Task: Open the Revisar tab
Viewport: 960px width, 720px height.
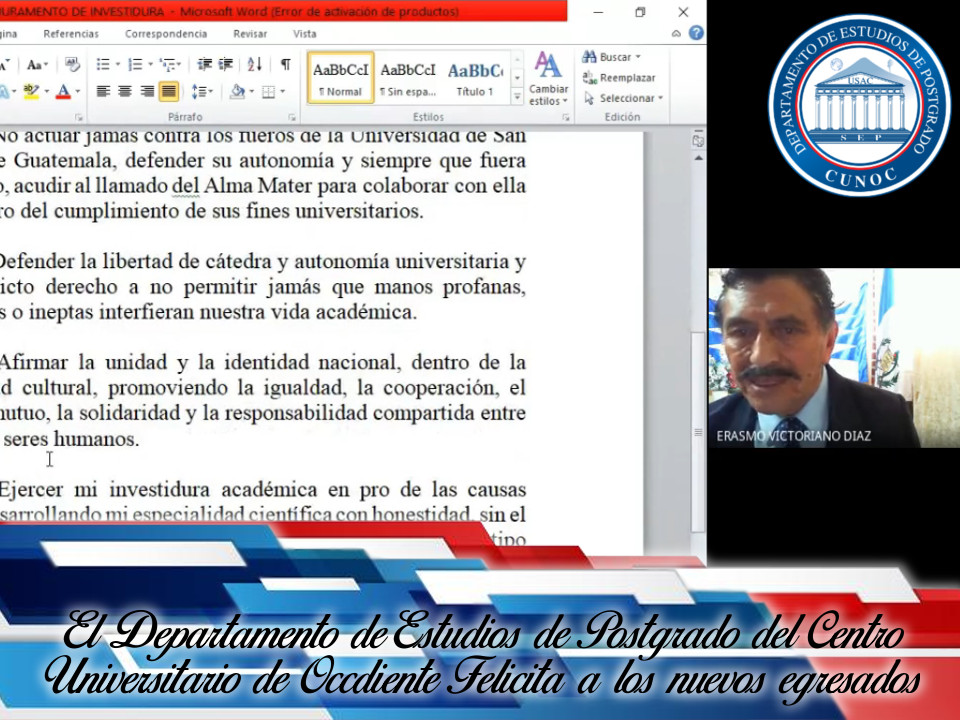Action: click(250, 34)
